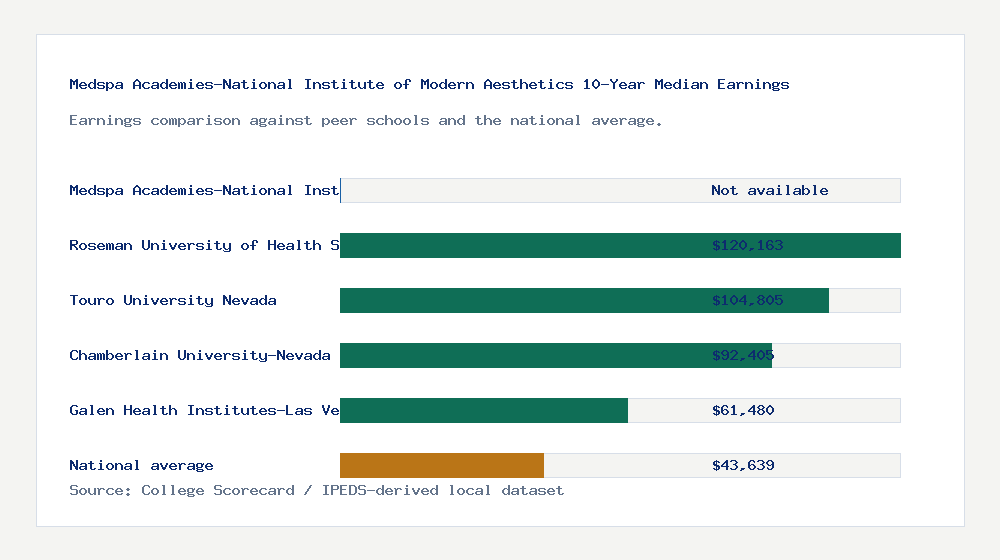
Task: Click the 'Galen Health Institutes-Las Ve' label
Action: tap(204, 410)
